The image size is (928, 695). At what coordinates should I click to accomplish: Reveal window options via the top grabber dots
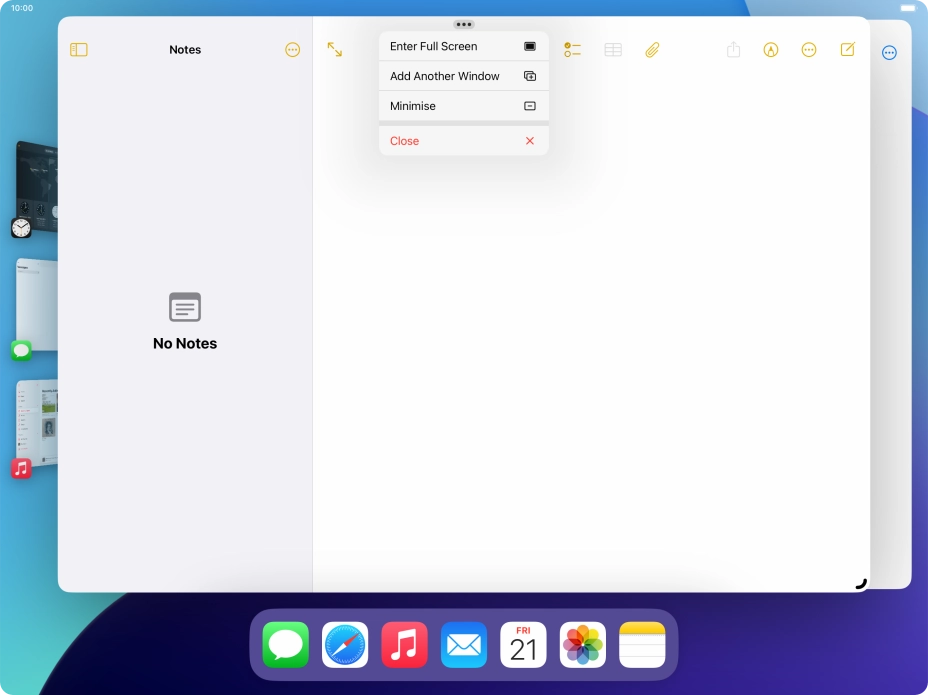(463, 24)
